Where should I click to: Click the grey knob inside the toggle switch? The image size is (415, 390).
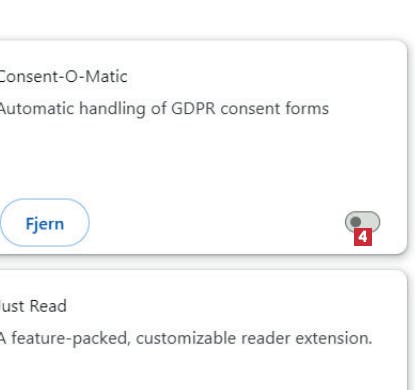(x=356, y=221)
